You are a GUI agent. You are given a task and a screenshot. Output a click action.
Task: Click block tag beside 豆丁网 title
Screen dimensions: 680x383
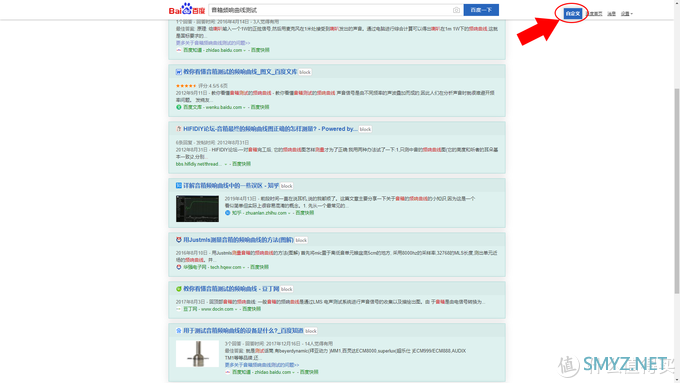(x=286, y=289)
